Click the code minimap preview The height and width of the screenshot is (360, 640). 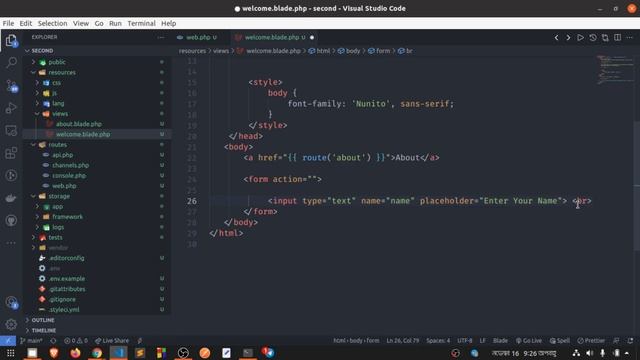pyautogui.click(x=616, y=69)
